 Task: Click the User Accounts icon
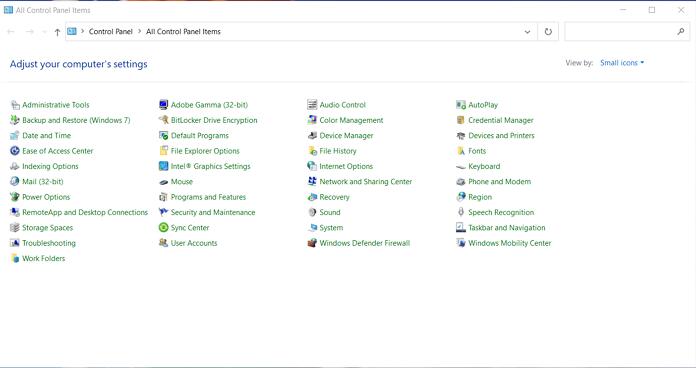(x=163, y=243)
